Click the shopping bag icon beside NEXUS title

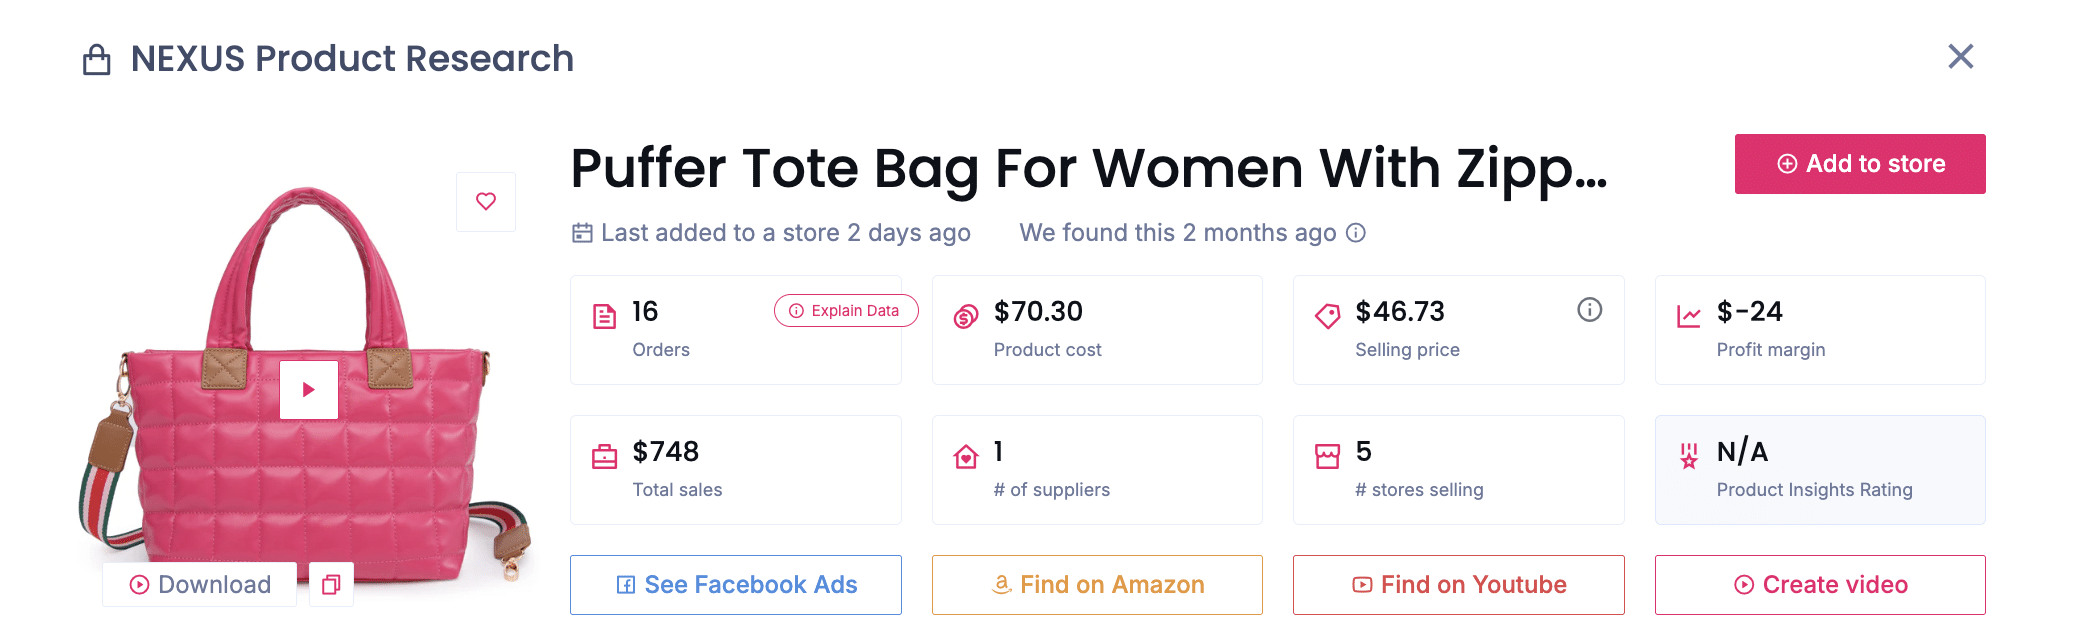point(96,57)
